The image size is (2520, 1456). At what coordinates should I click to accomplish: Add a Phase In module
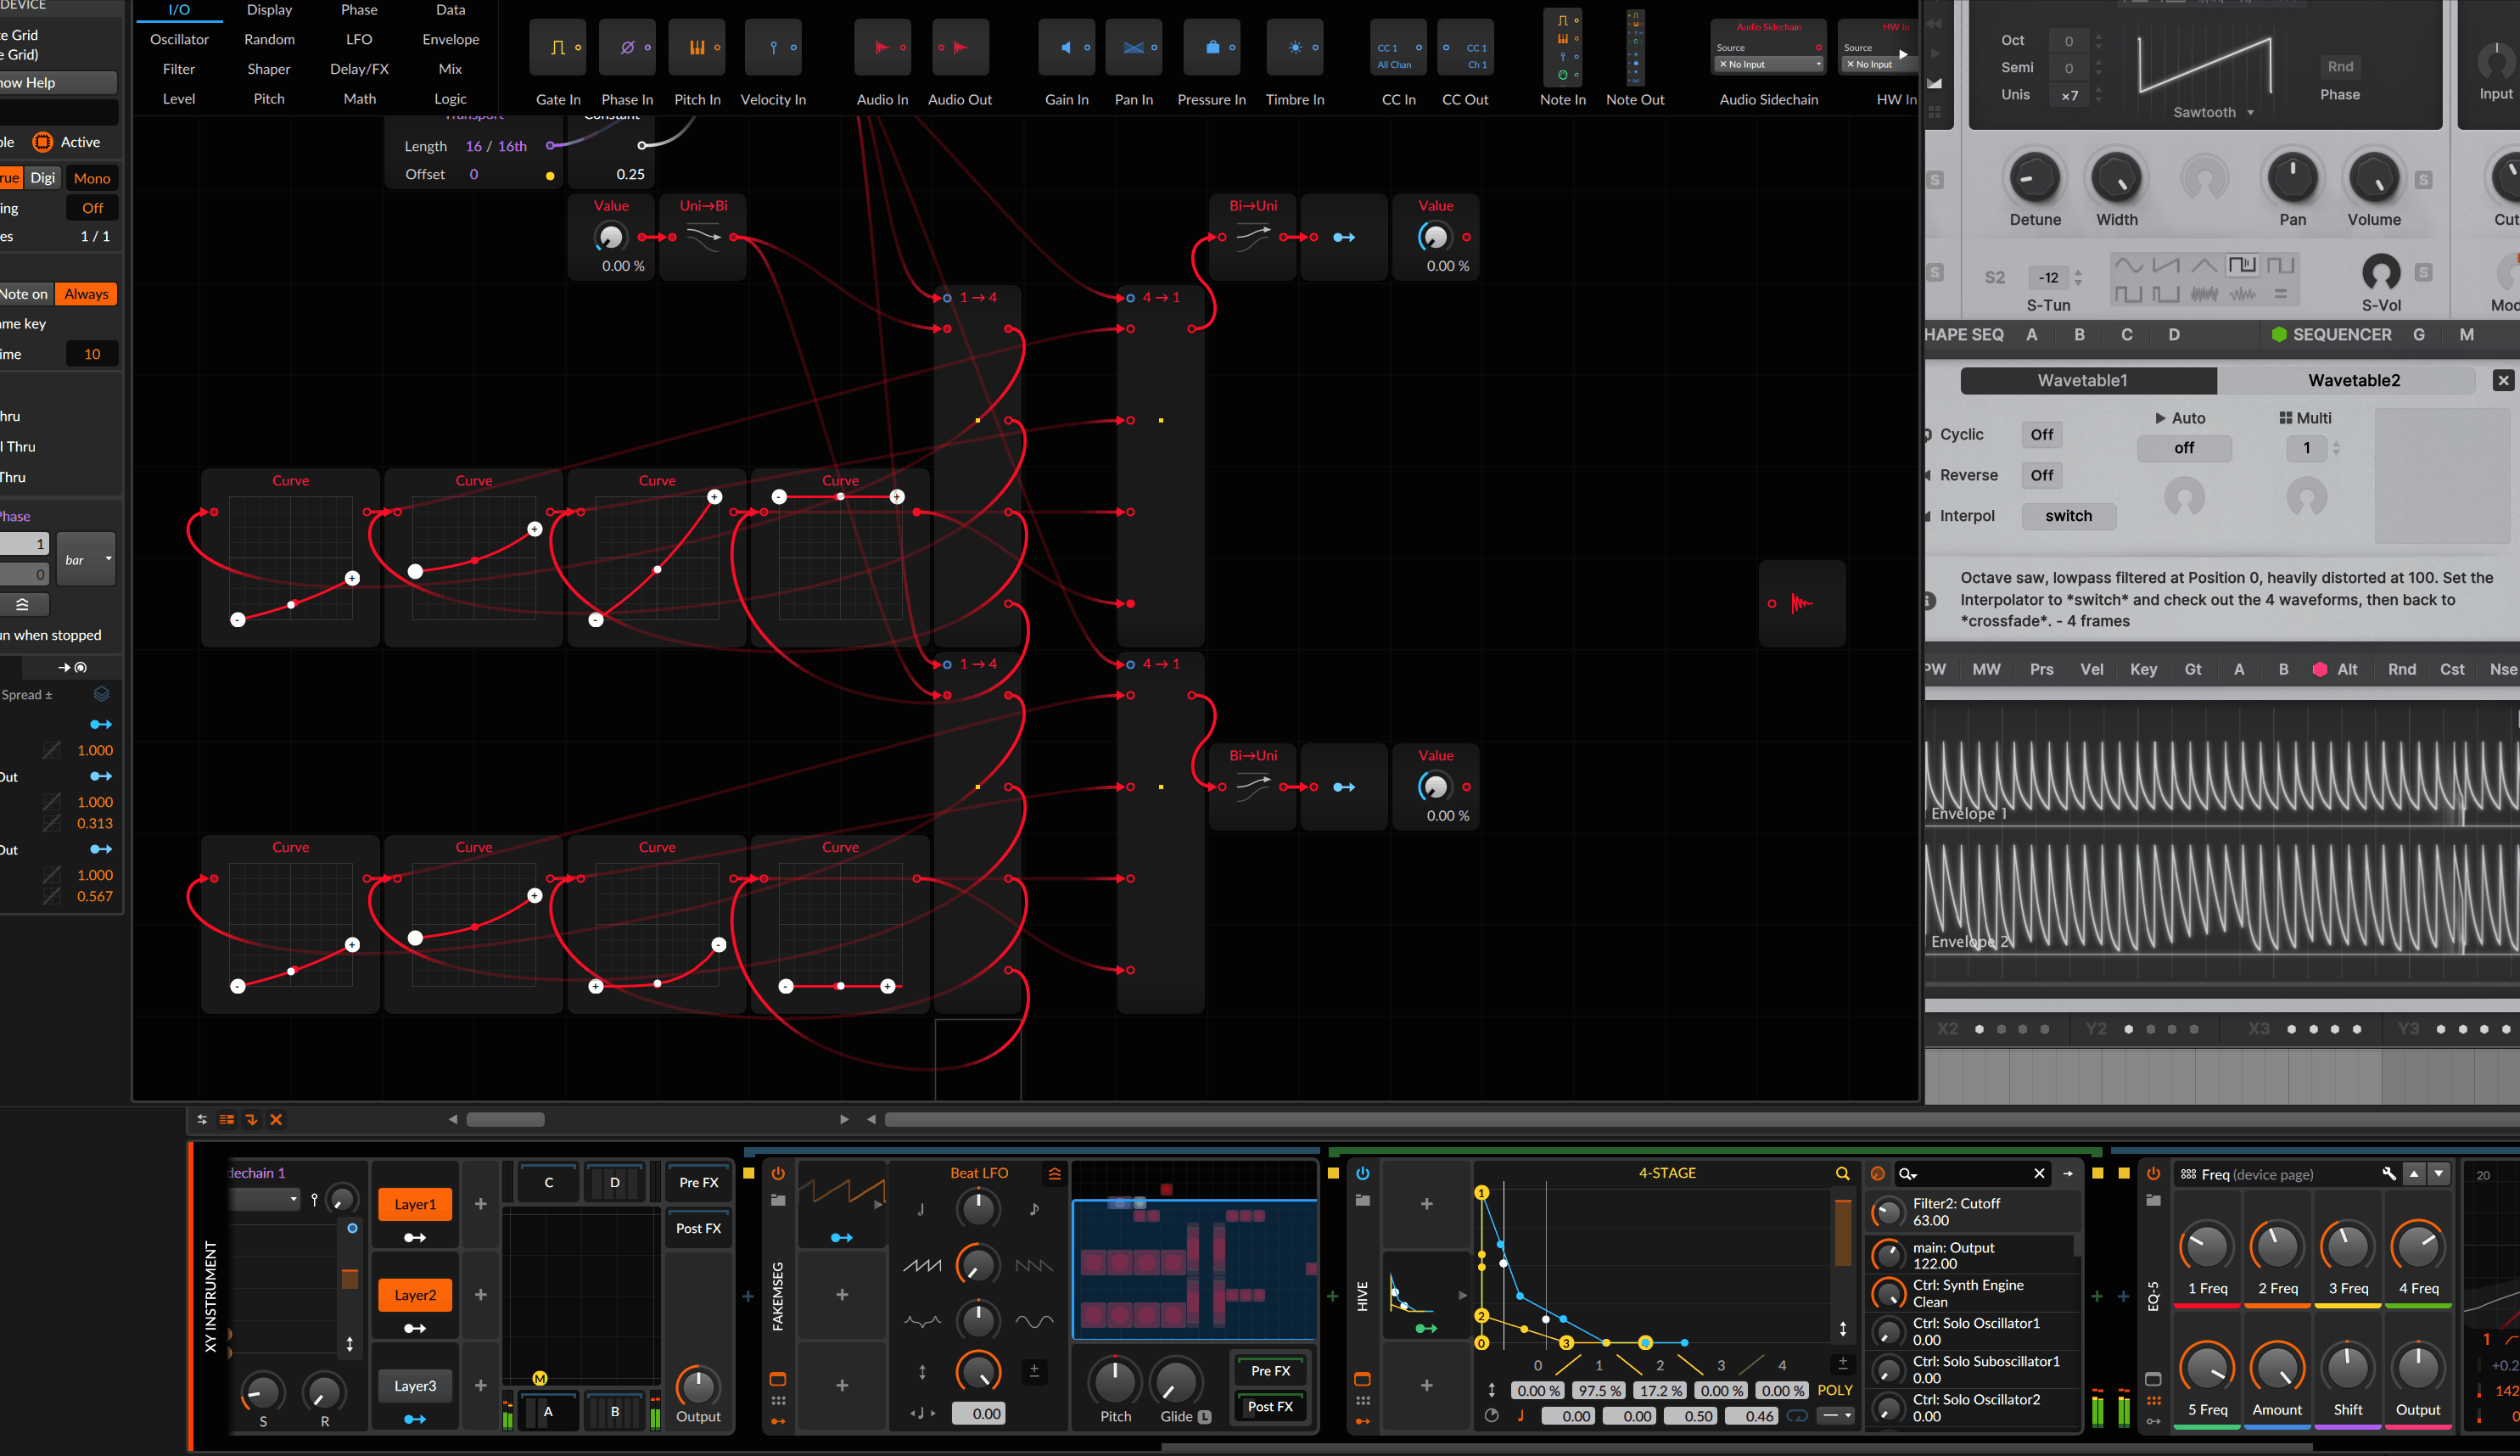627,48
